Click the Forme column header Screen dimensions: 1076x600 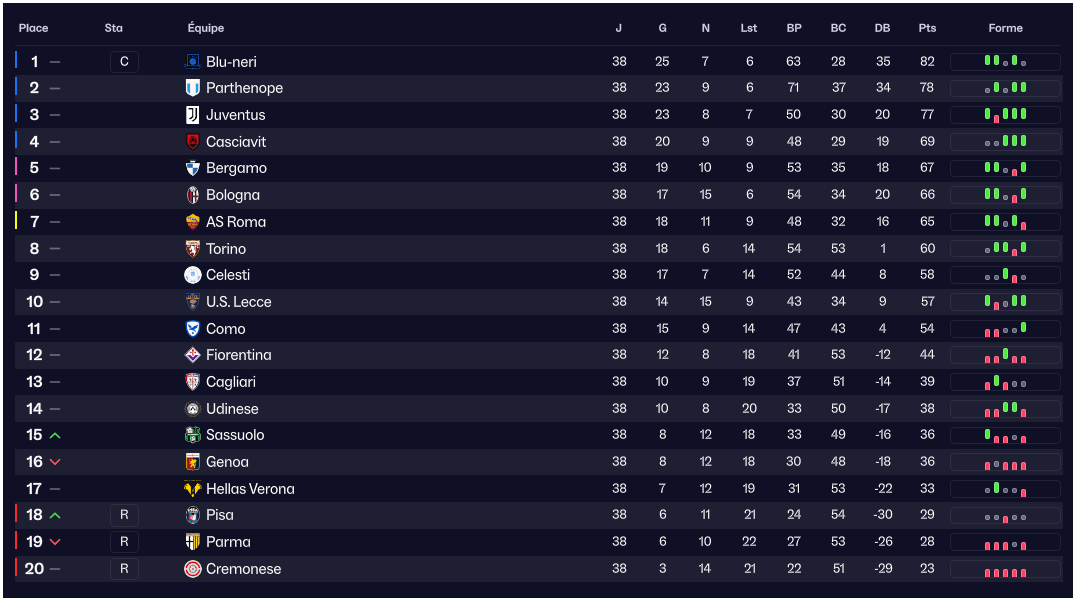pos(1005,28)
